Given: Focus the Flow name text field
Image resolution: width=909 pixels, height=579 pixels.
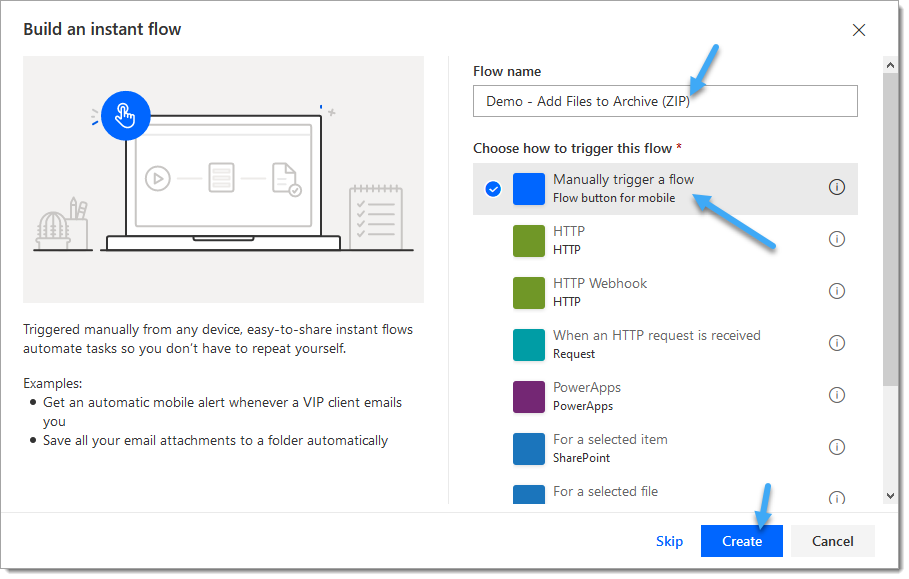Looking at the screenshot, I should (x=665, y=101).
